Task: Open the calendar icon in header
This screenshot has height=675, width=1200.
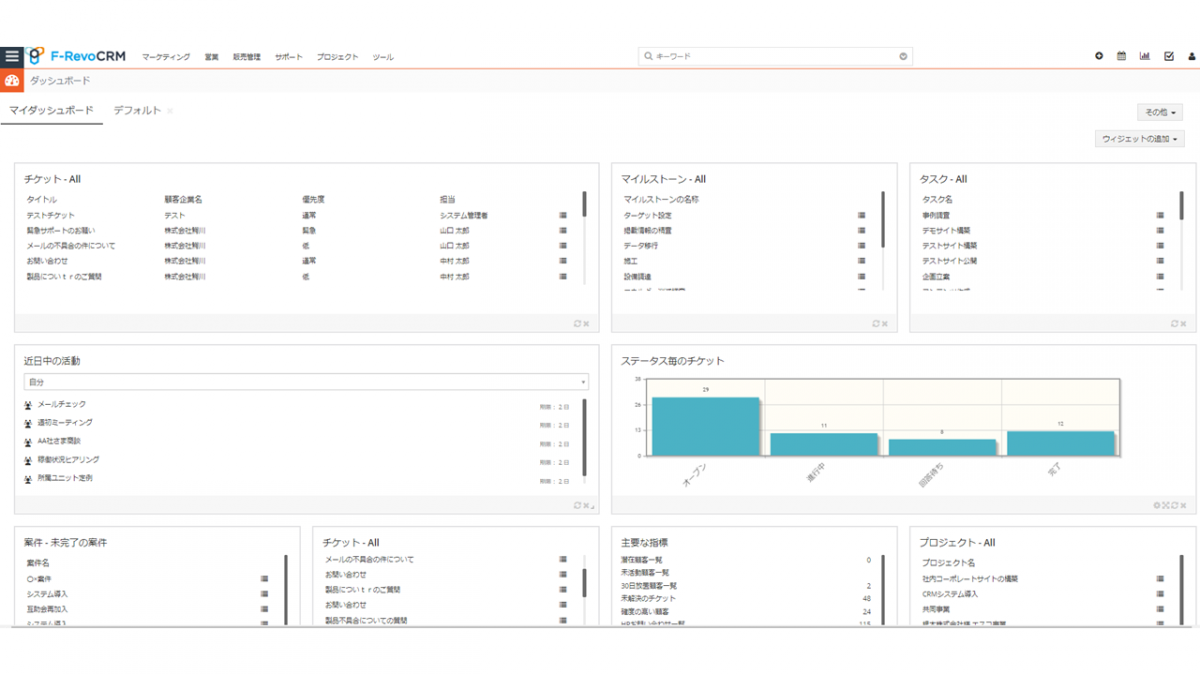Action: tap(1121, 57)
